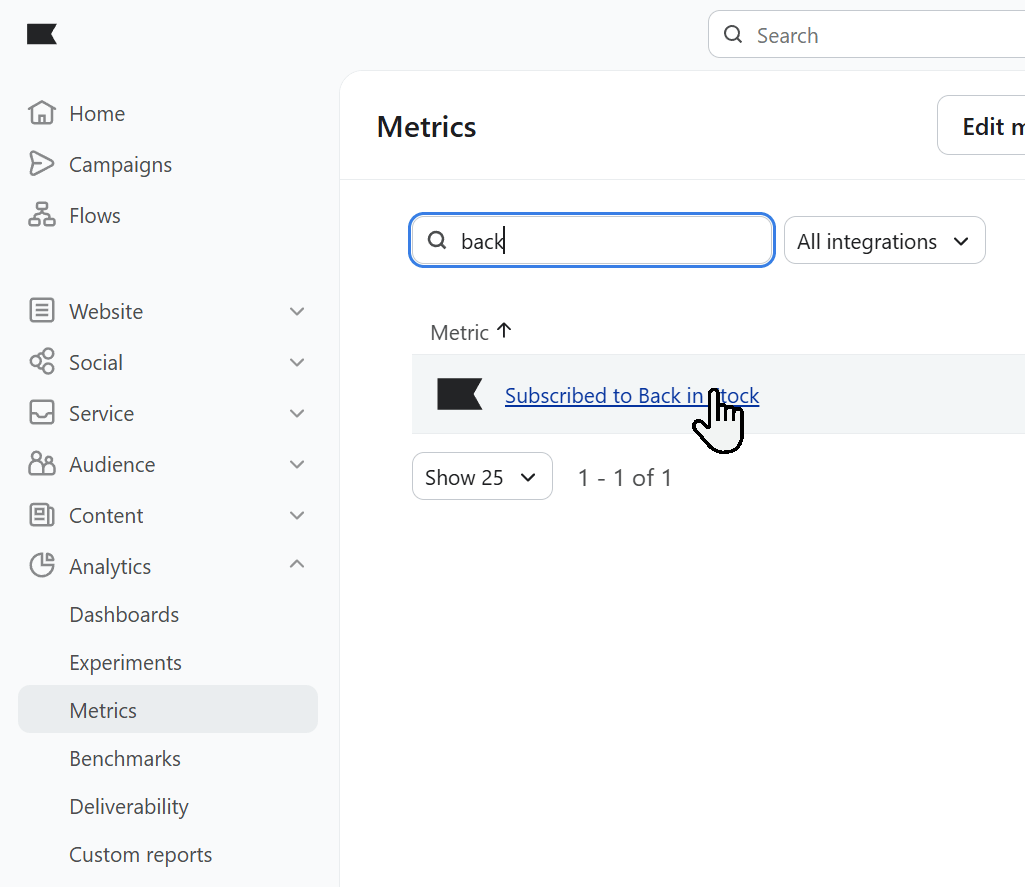This screenshot has height=887, width=1025.
Task: Go to Home in the sidebar
Action: (97, 114)
